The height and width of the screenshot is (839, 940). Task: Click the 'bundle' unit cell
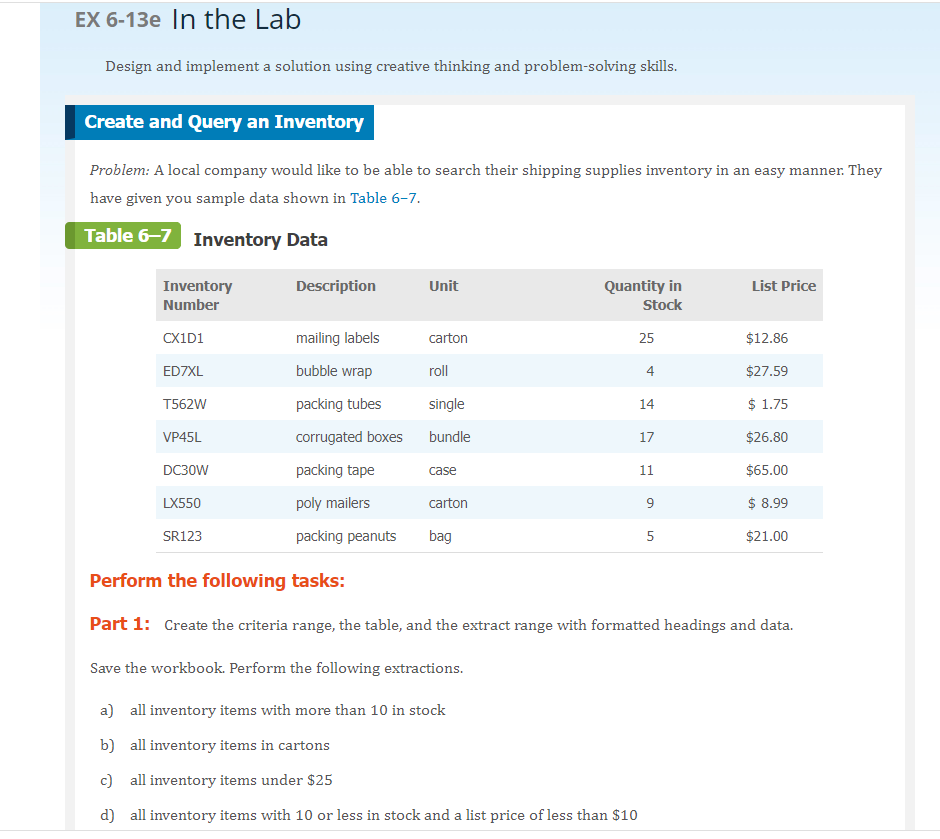pos(449,437)
